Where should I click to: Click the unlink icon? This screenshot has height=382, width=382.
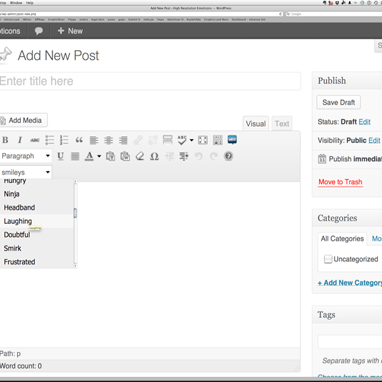153,140
